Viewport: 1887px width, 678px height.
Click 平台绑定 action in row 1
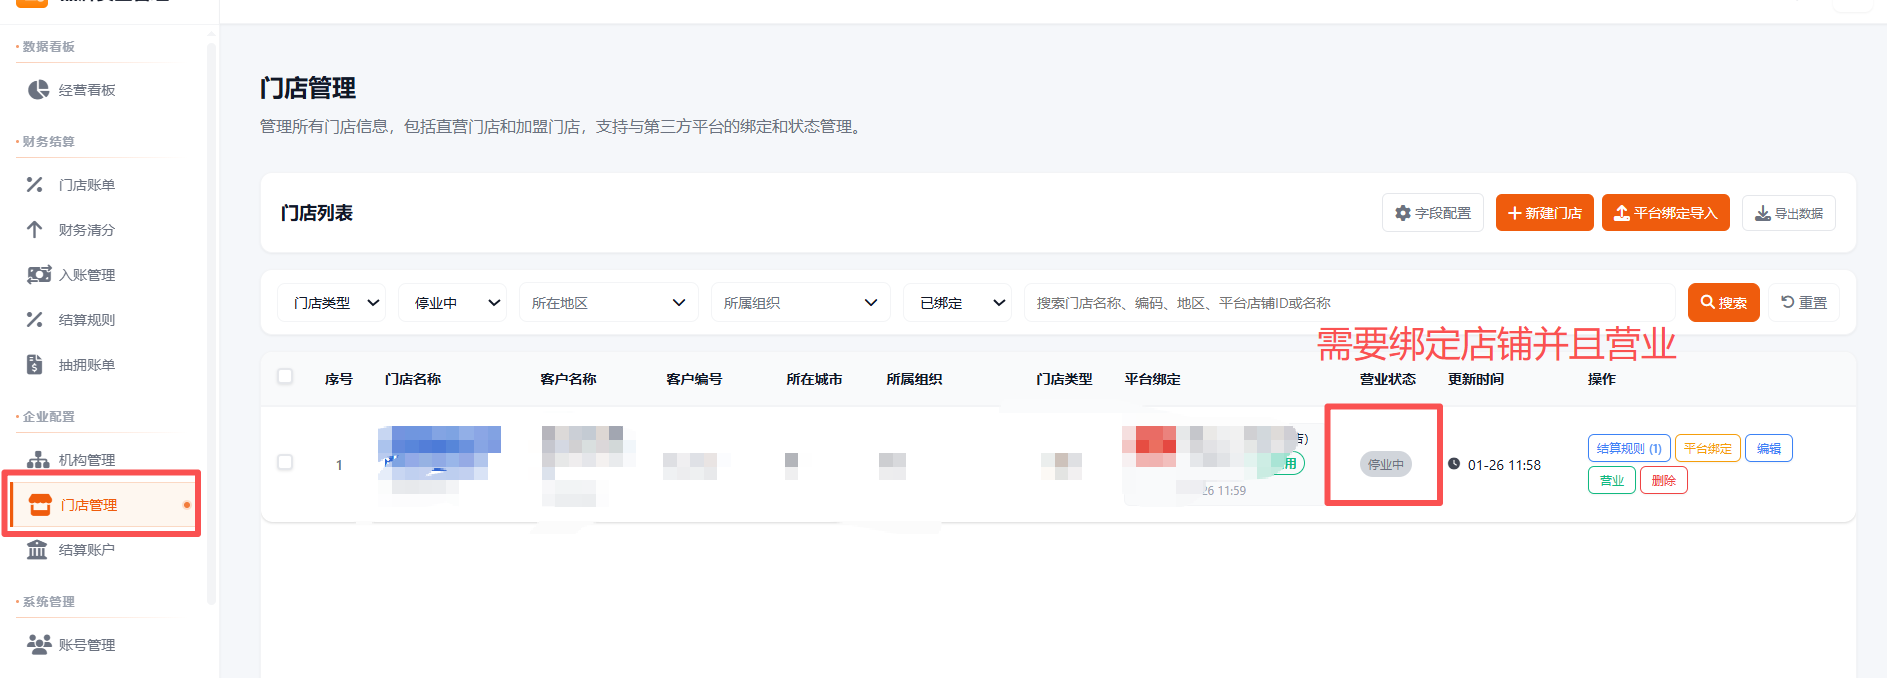[x=1708, y=448]
